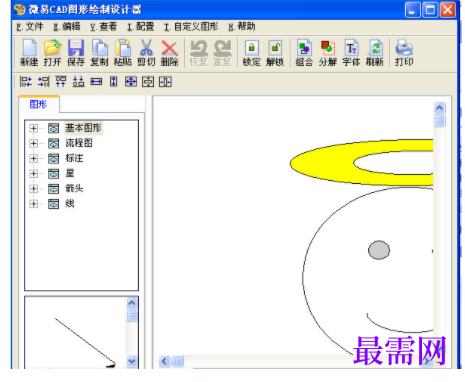Screen dimensions: 465x382
Task: Select 流程图 category label
Action: (x=79, y=143)
